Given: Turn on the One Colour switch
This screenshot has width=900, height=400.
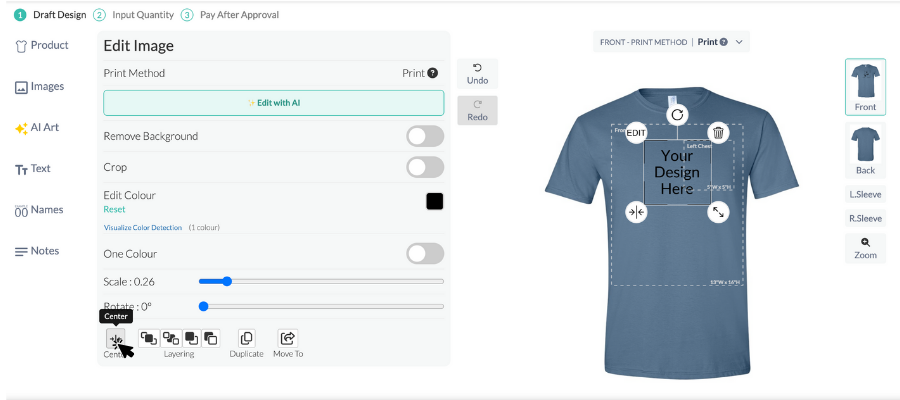Looking at the screenshot, I should pos(425,253).
